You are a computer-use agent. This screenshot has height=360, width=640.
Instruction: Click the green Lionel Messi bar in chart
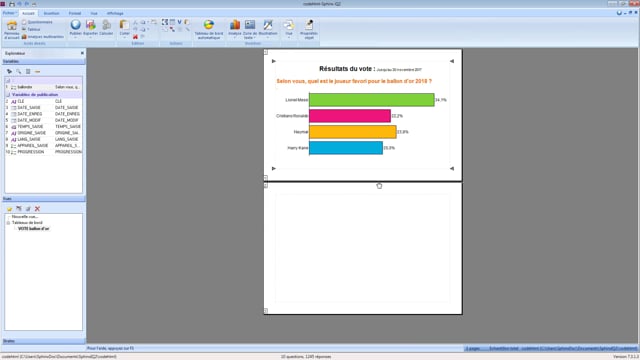[x=371, y=100]
